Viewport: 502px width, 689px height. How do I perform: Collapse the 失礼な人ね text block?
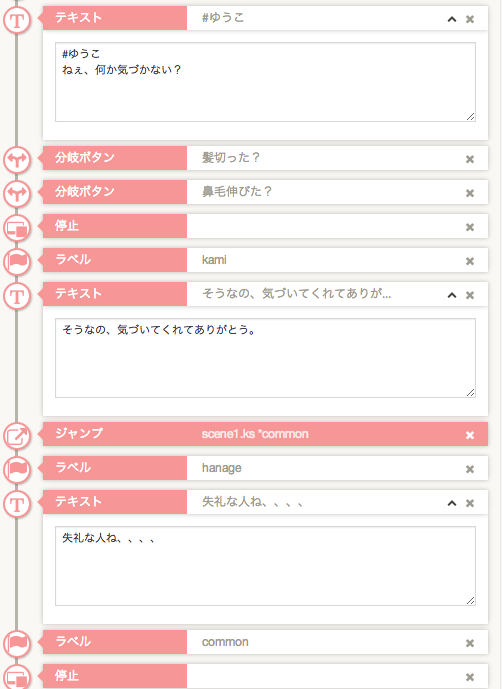click(x=451, y=503)
